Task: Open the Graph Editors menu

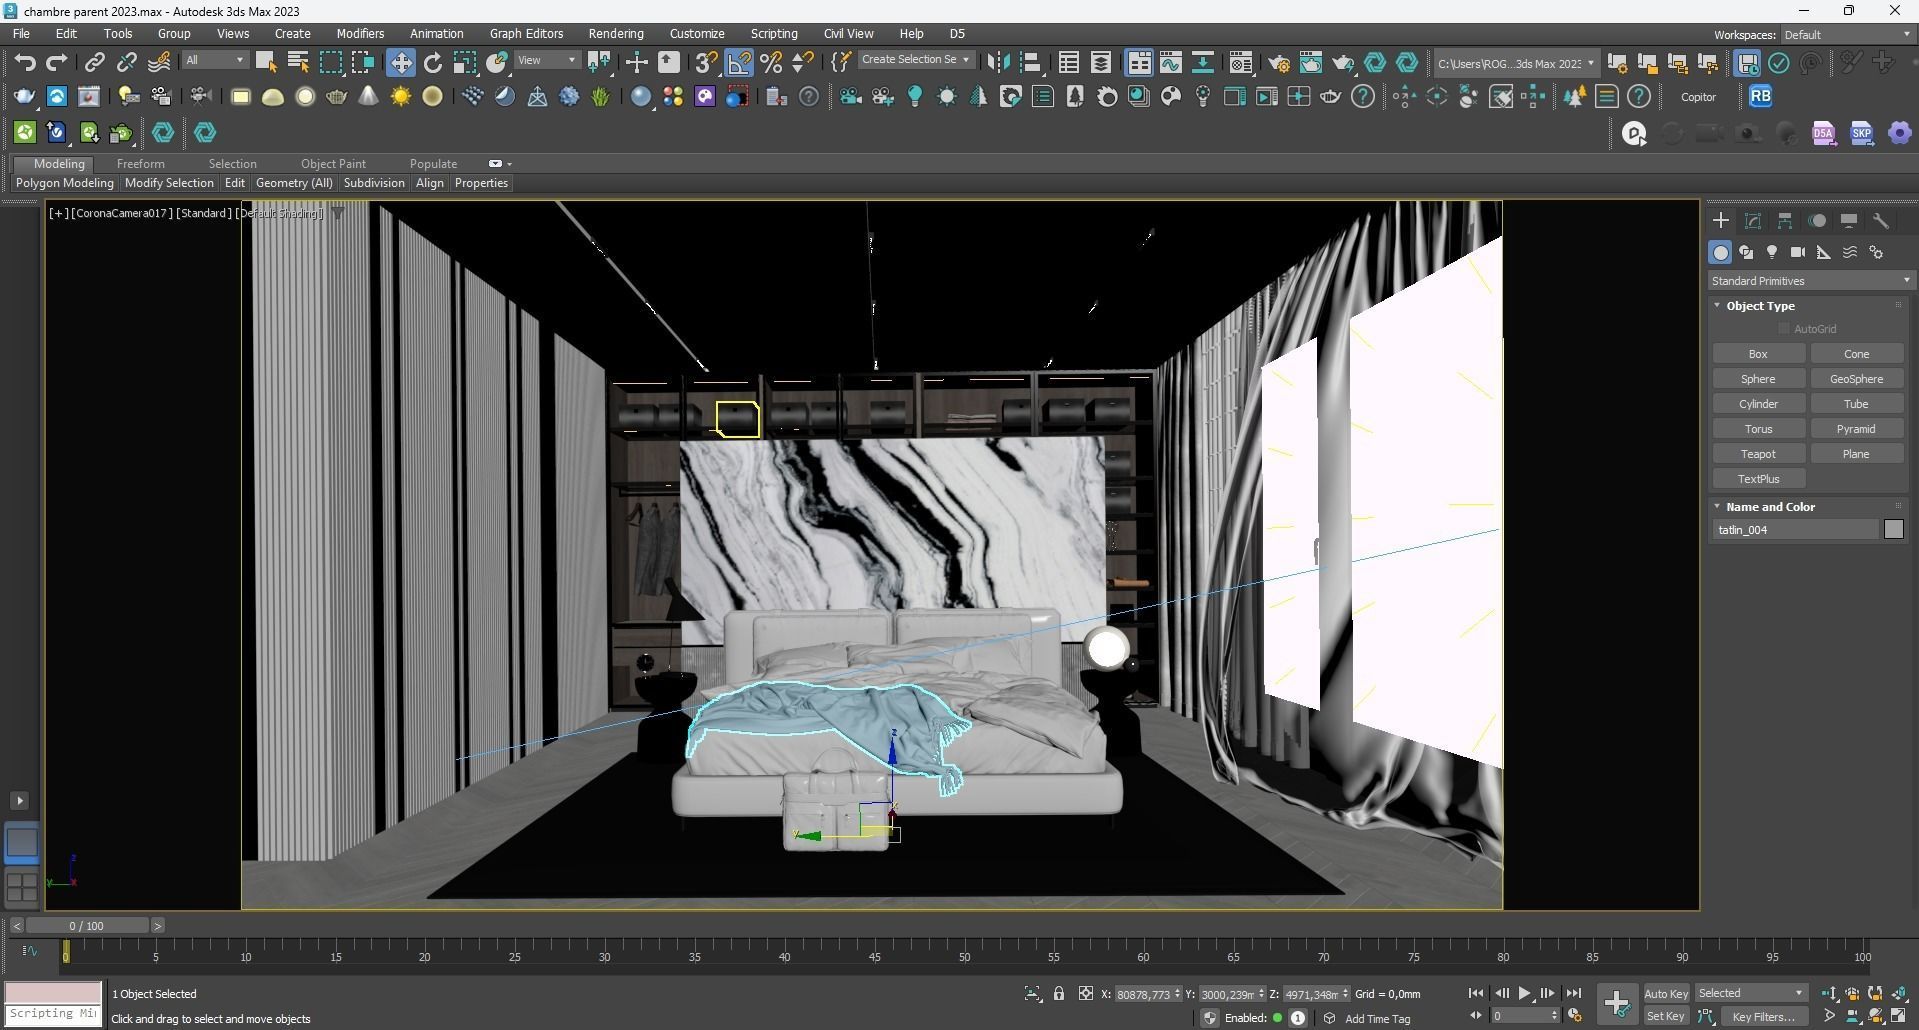Action: point(526,34)
